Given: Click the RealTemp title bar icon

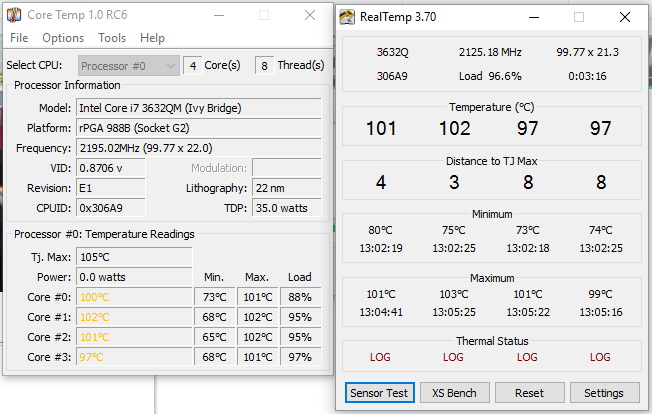Looking at the screenshot, I should pyautogui.click(x=347, y=17).
